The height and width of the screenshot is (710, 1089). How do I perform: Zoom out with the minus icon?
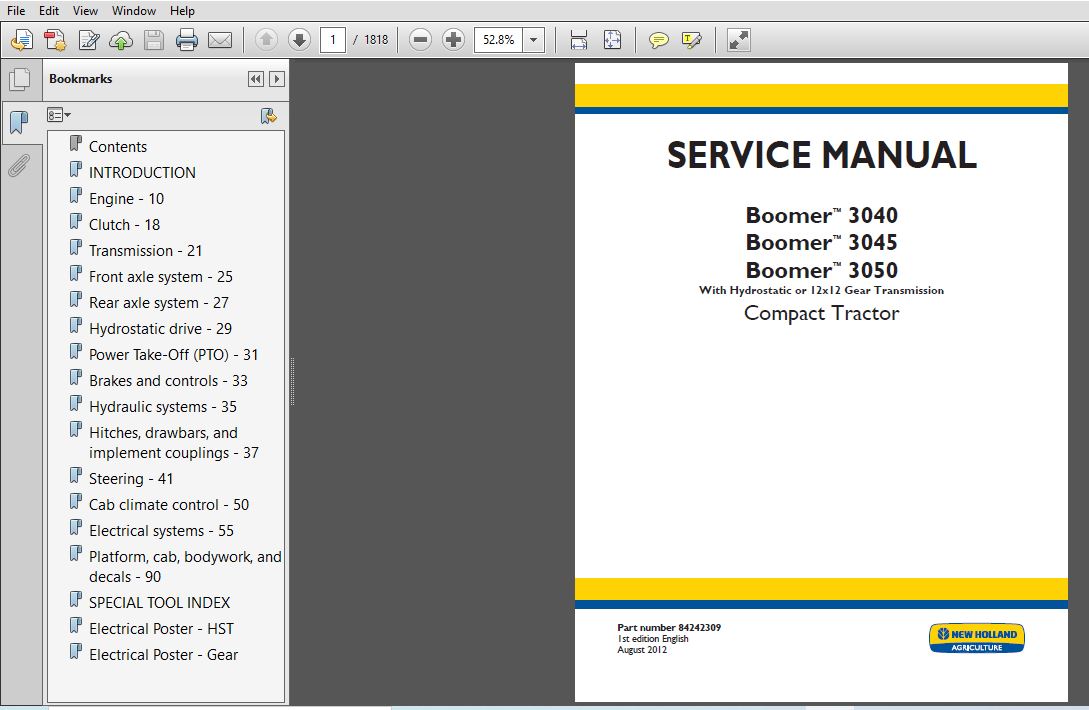click(420, 40)
